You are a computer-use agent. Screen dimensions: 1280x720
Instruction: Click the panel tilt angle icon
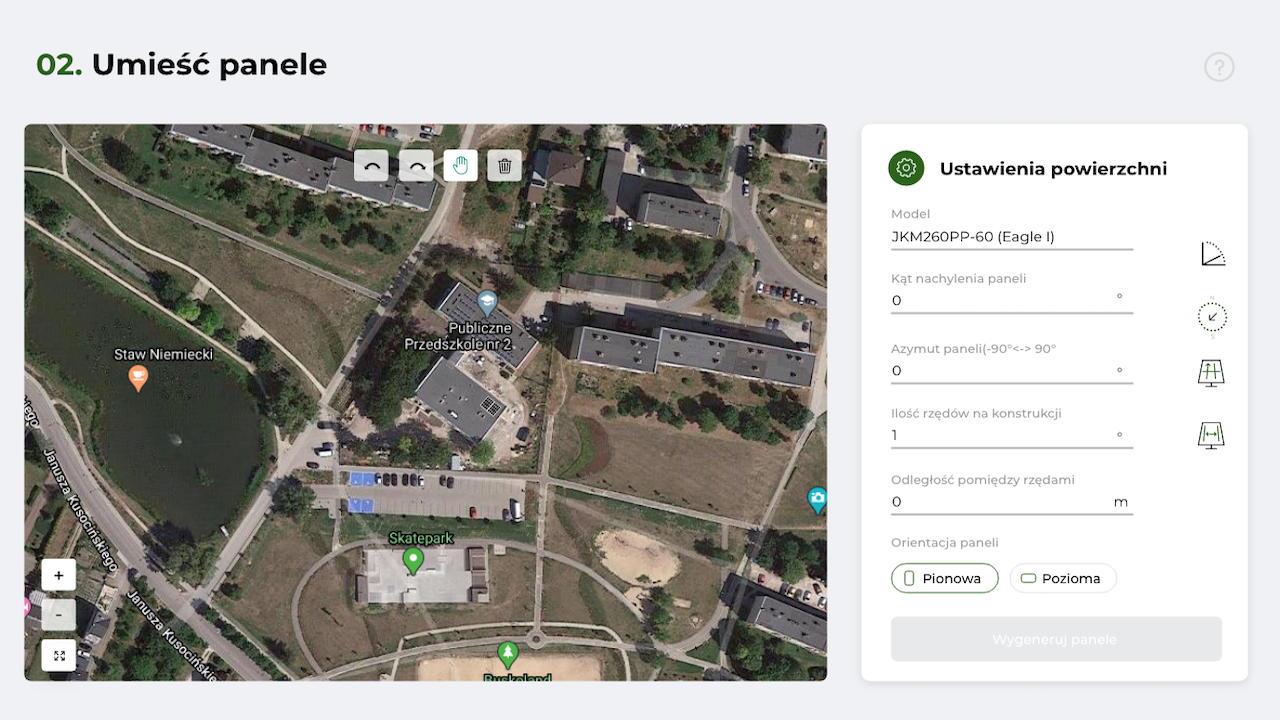coord(1212,254)
